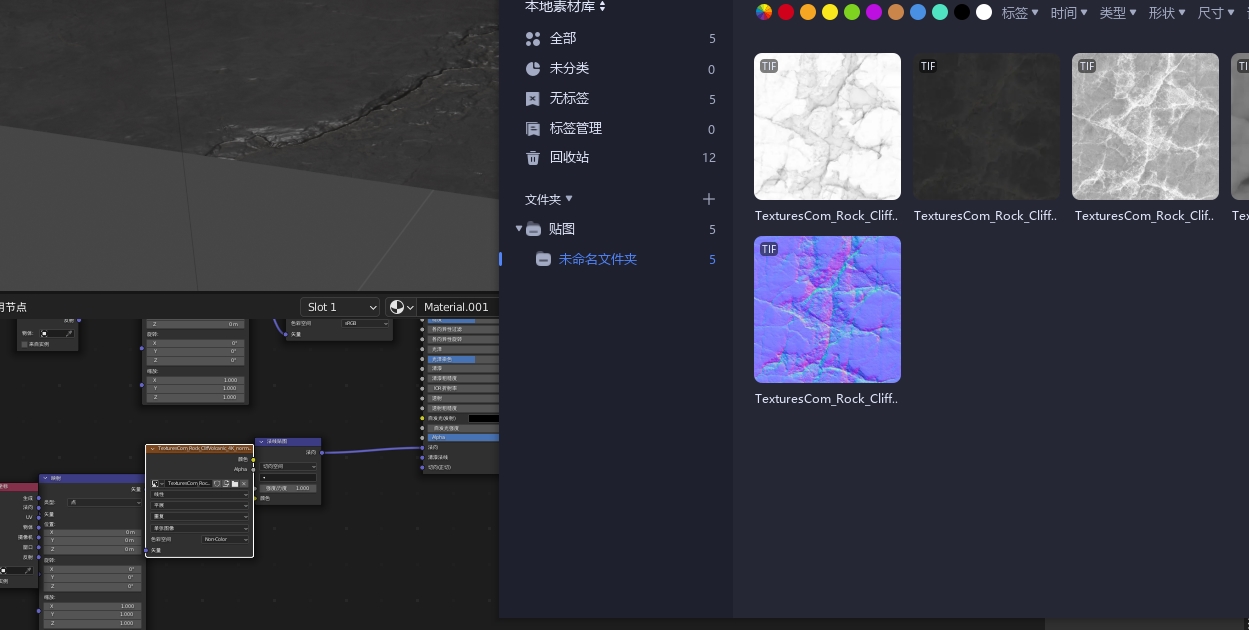
Task: Filter assets by the white color swatch
Action: 984,12
